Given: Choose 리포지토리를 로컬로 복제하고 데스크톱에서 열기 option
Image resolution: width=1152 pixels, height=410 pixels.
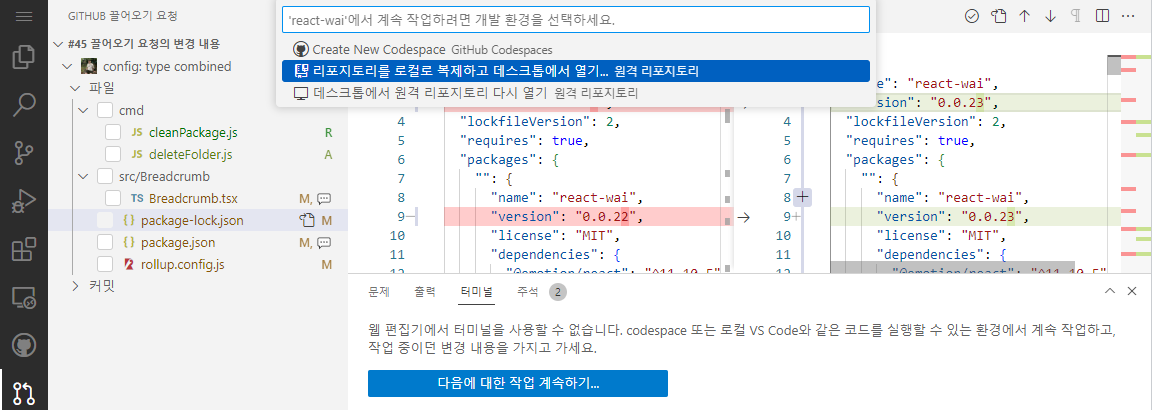Looking at the screenshot, I should pos(575,71).
